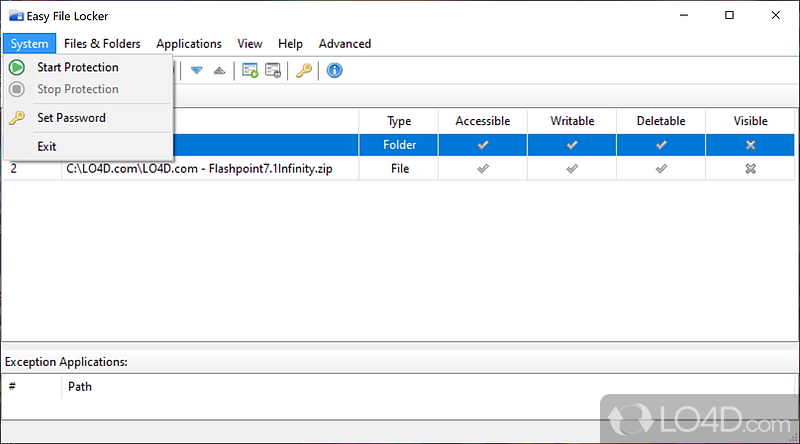Click the green Start Protection play icon
This screenshot has height=444, width=800.
click(x=17, y=67)
